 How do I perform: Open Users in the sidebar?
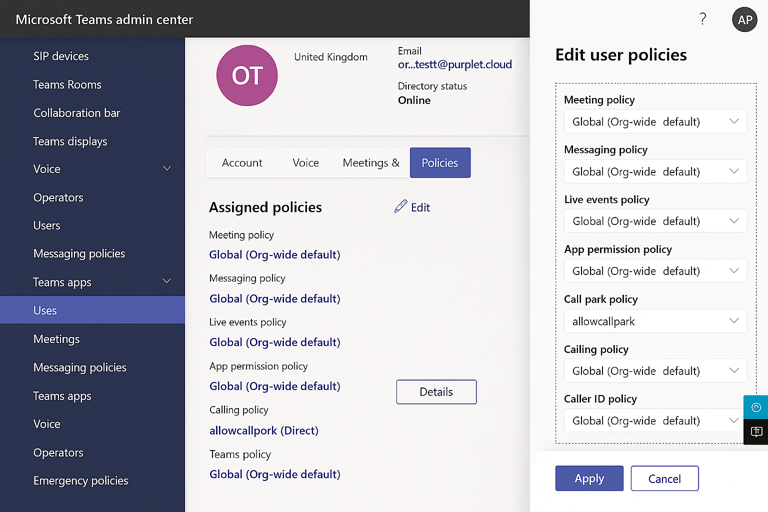pyautogui.click(x=47, y=226)
